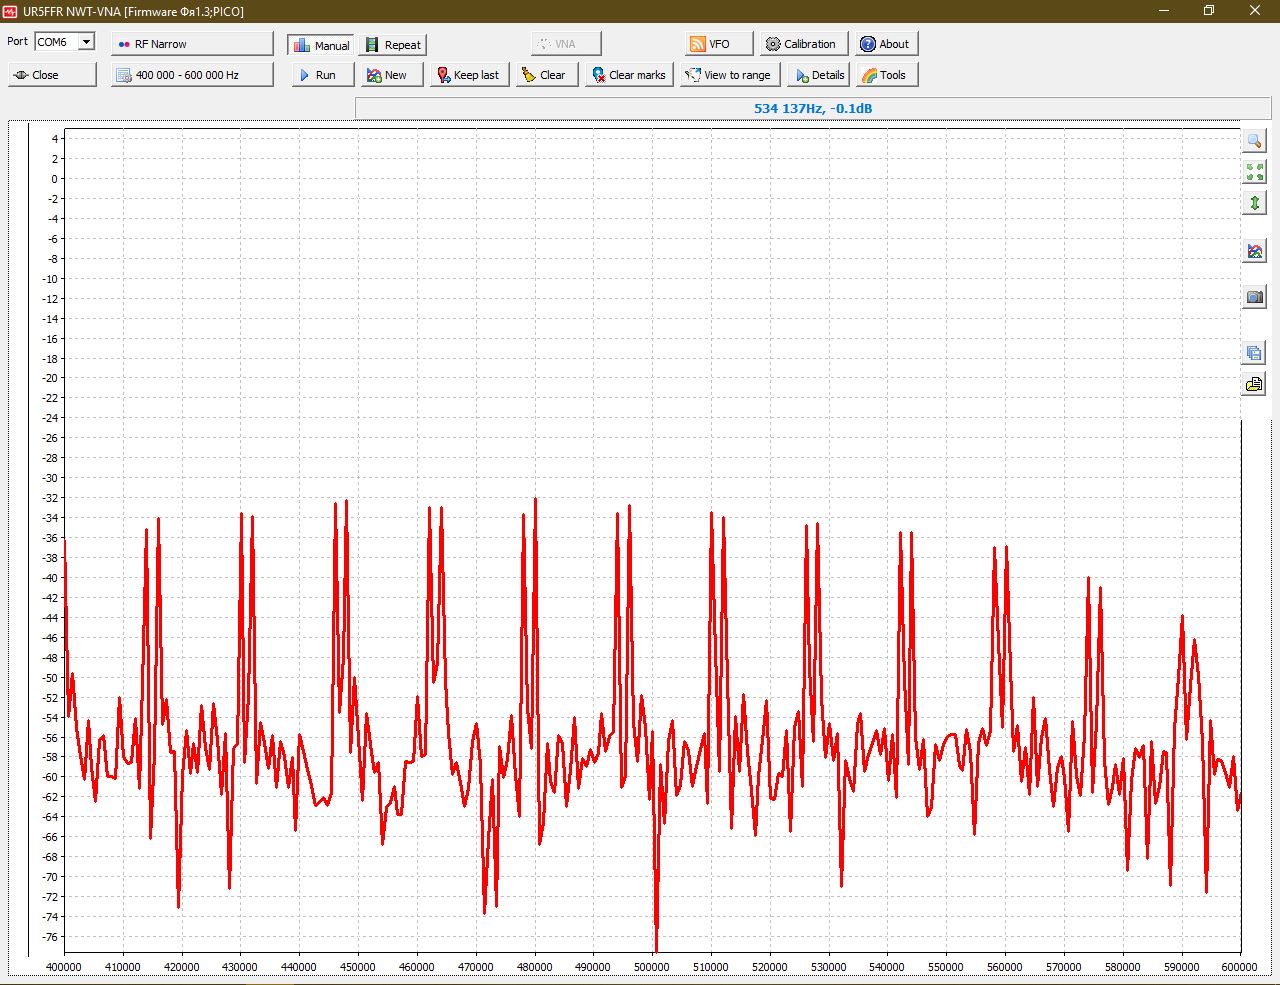The width and height of the screenshot is (1280, 985).
Task: Click RF Narrow mode selector
Action: [192, 44]
